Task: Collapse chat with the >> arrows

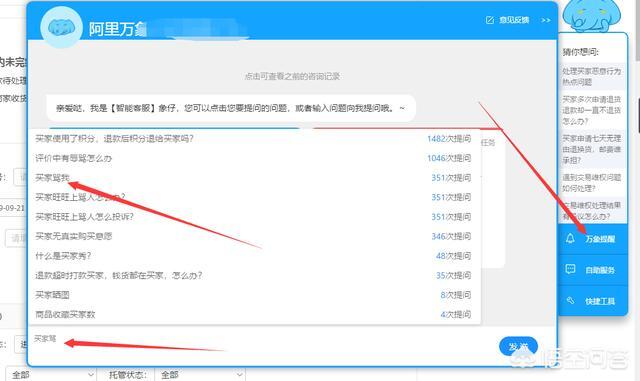Action: click(546, 20)
